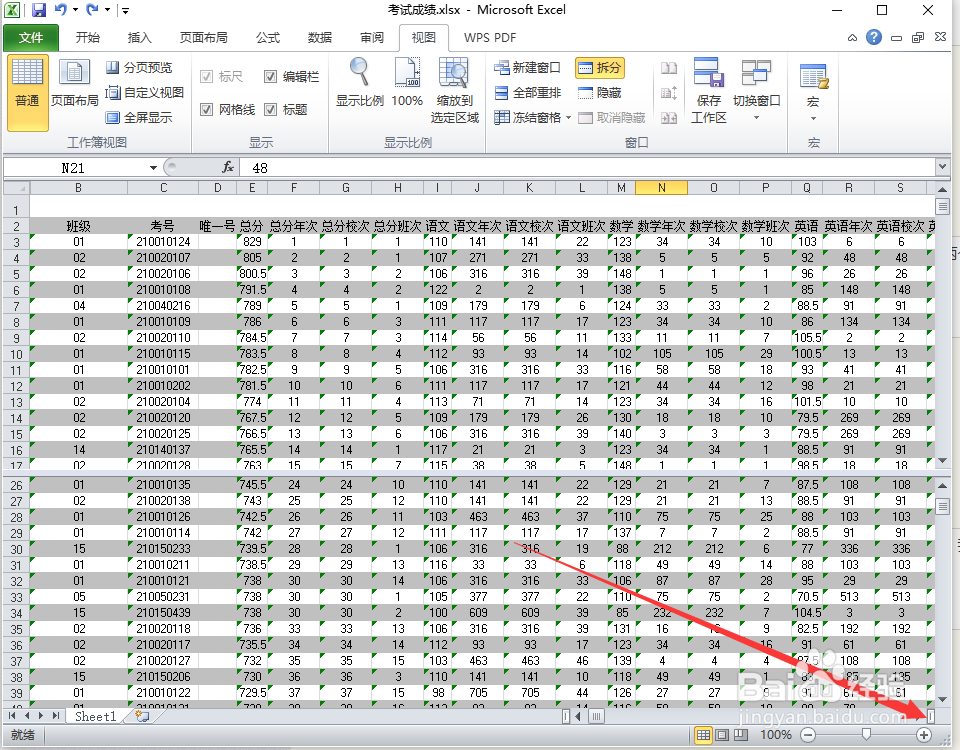Activate 全屏显示 full screen view
The height and width of the screenshot is (750, 960).
coord(139,117)
